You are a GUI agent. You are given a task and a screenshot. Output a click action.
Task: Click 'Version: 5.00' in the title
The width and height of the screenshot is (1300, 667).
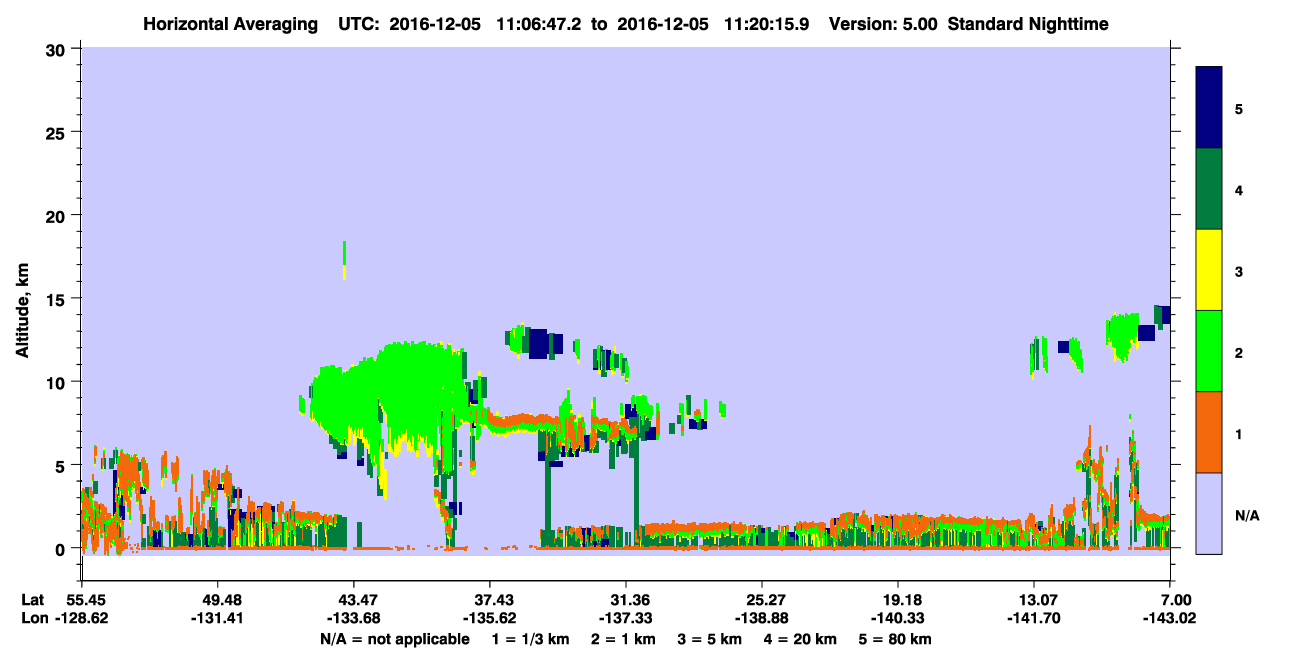[883, 23]
